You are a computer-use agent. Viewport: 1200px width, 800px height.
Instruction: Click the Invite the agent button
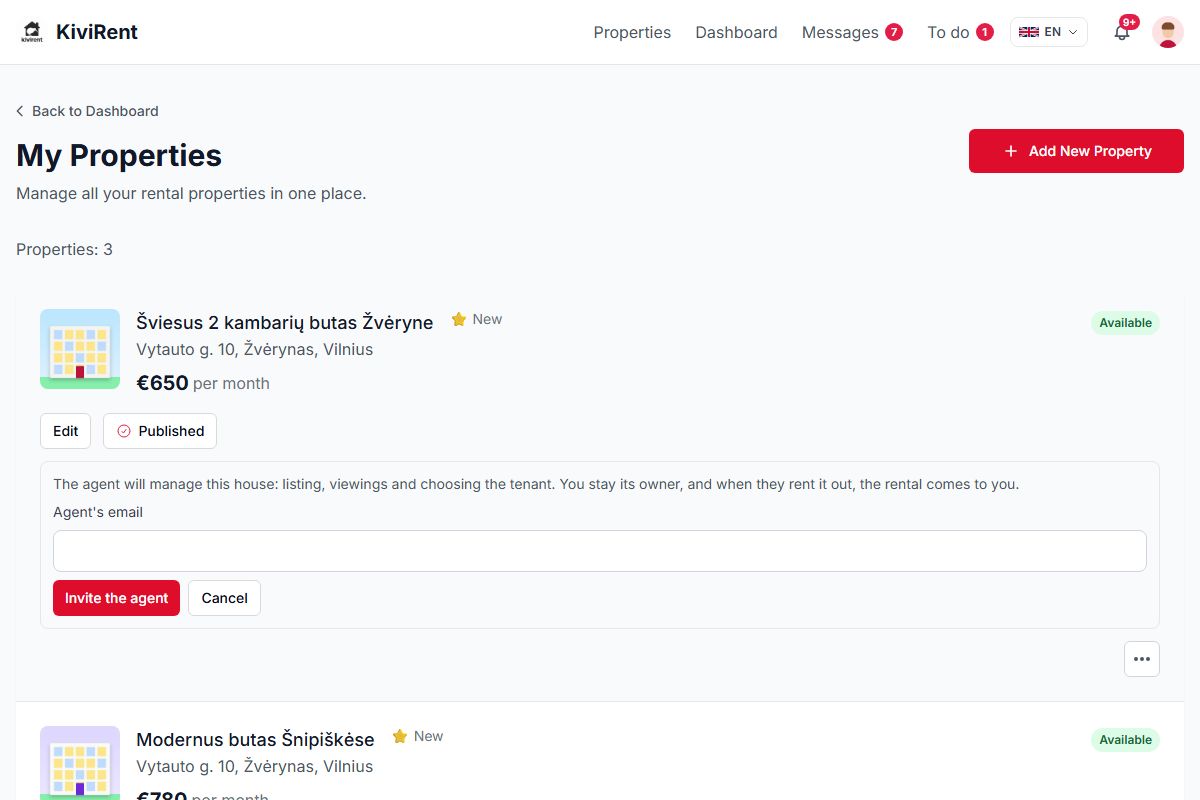[x=116, y=598]
